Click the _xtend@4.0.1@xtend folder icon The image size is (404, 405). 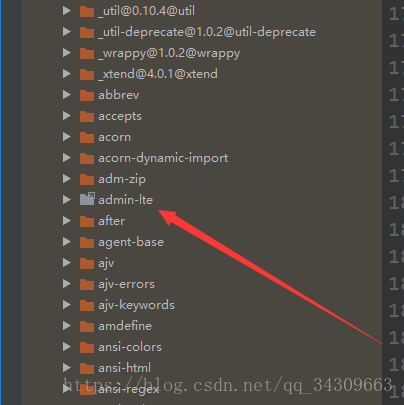click(x=87, y=74)
